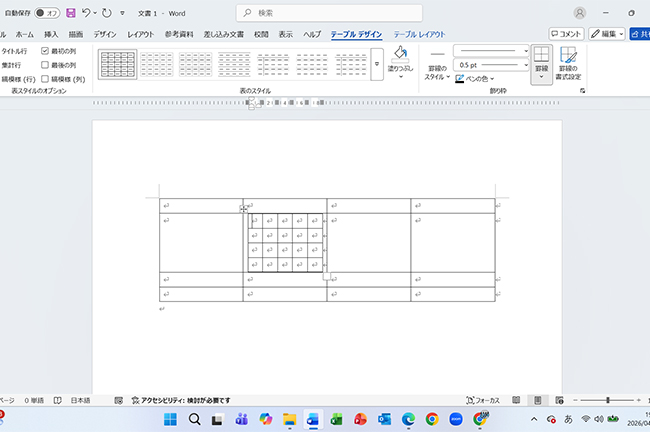Click the zoom slider in status bar

pos(607,400)
